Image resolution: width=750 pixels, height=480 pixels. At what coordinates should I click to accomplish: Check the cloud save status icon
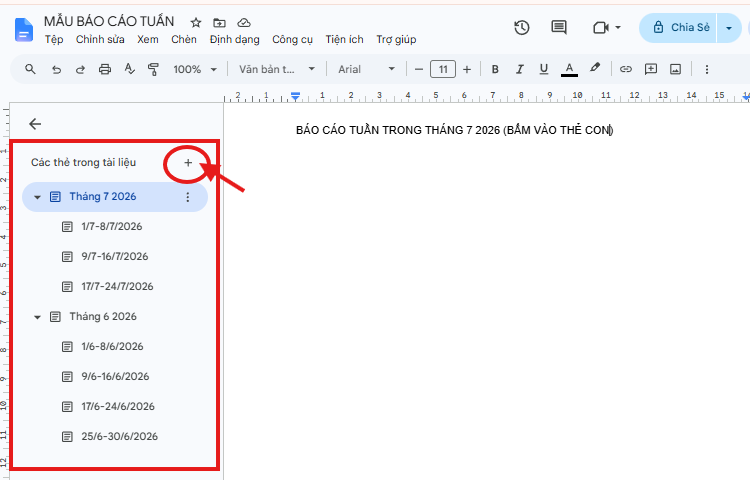pyautogui.click(x=244, y=22)
